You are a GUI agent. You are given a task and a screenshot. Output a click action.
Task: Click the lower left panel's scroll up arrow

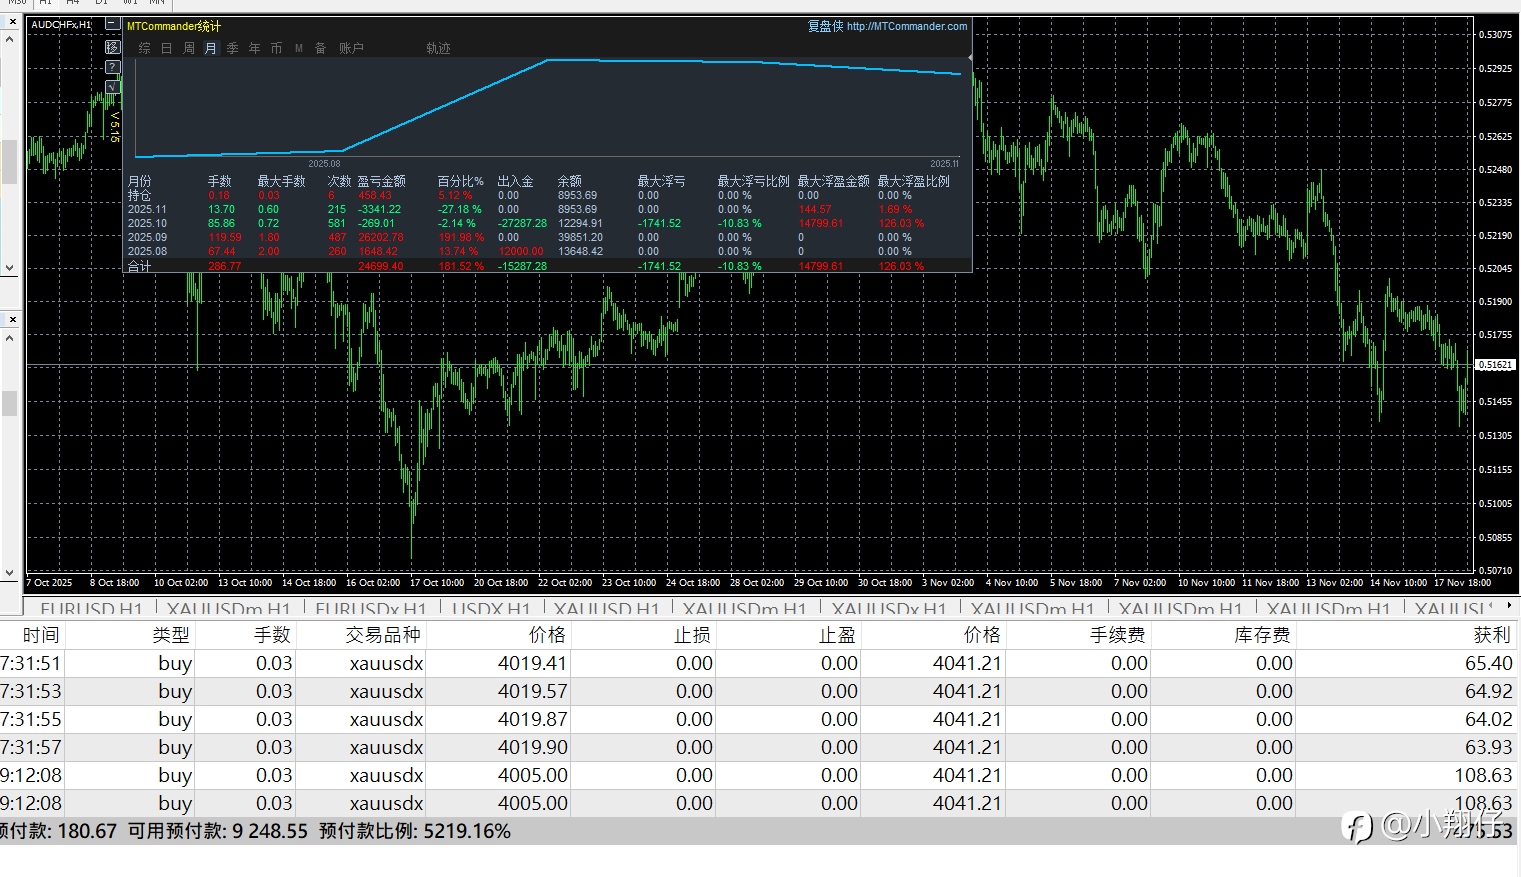click(10, 338)
